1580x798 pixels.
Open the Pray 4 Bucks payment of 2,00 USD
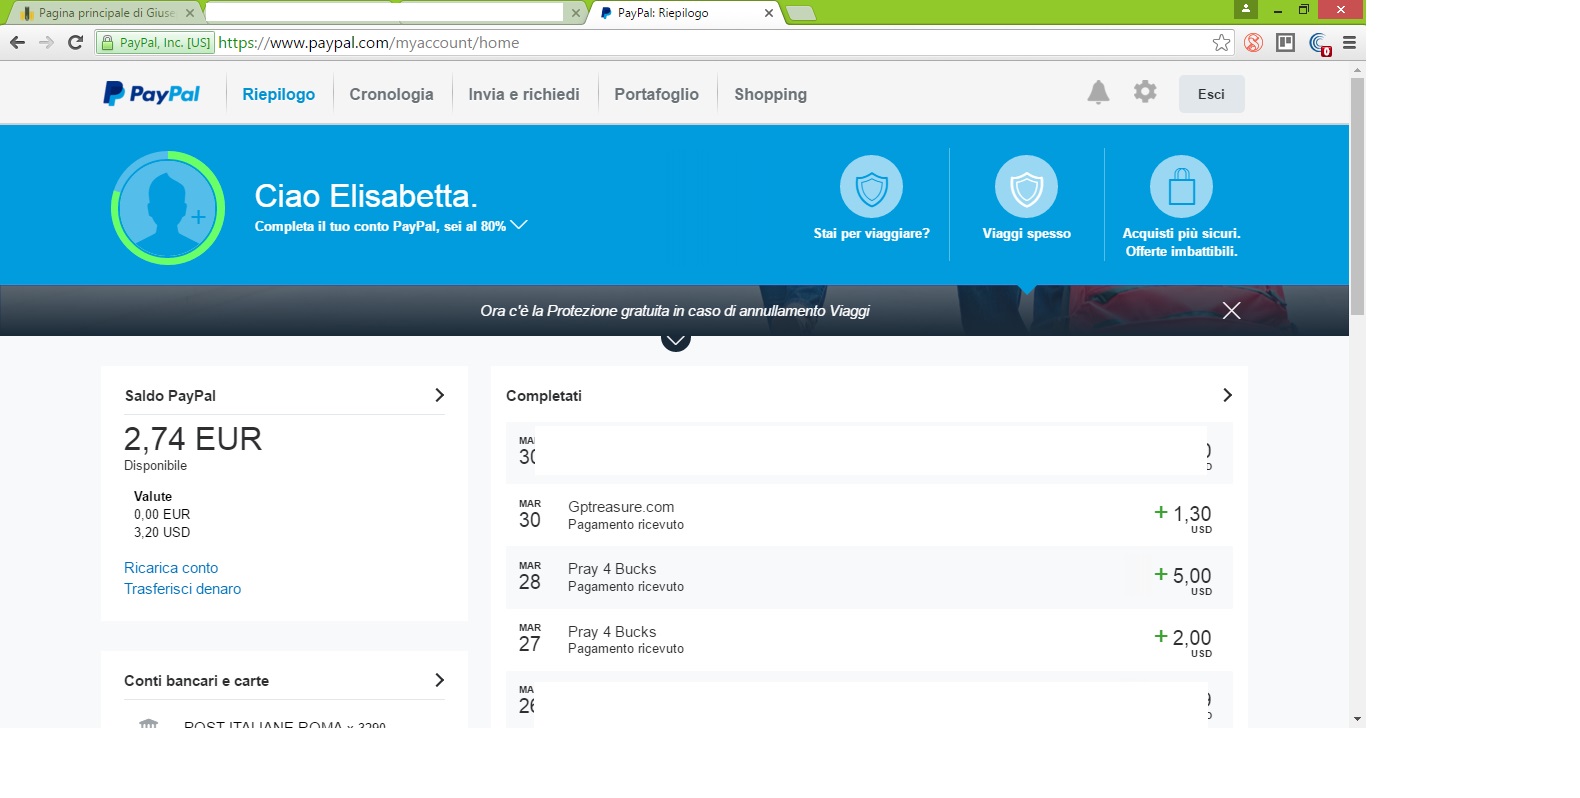869,639
